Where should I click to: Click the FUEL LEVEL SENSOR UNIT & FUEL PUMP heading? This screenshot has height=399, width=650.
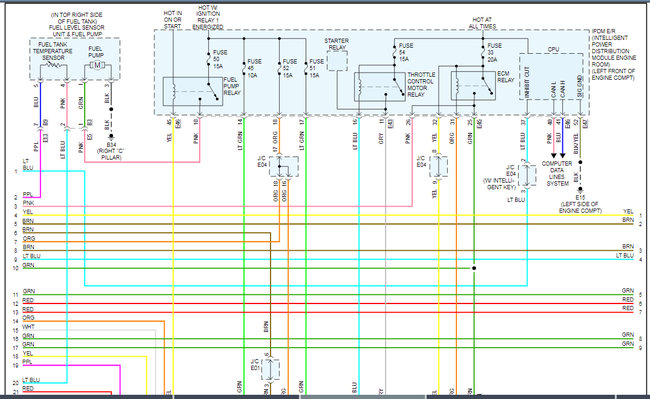77,24
